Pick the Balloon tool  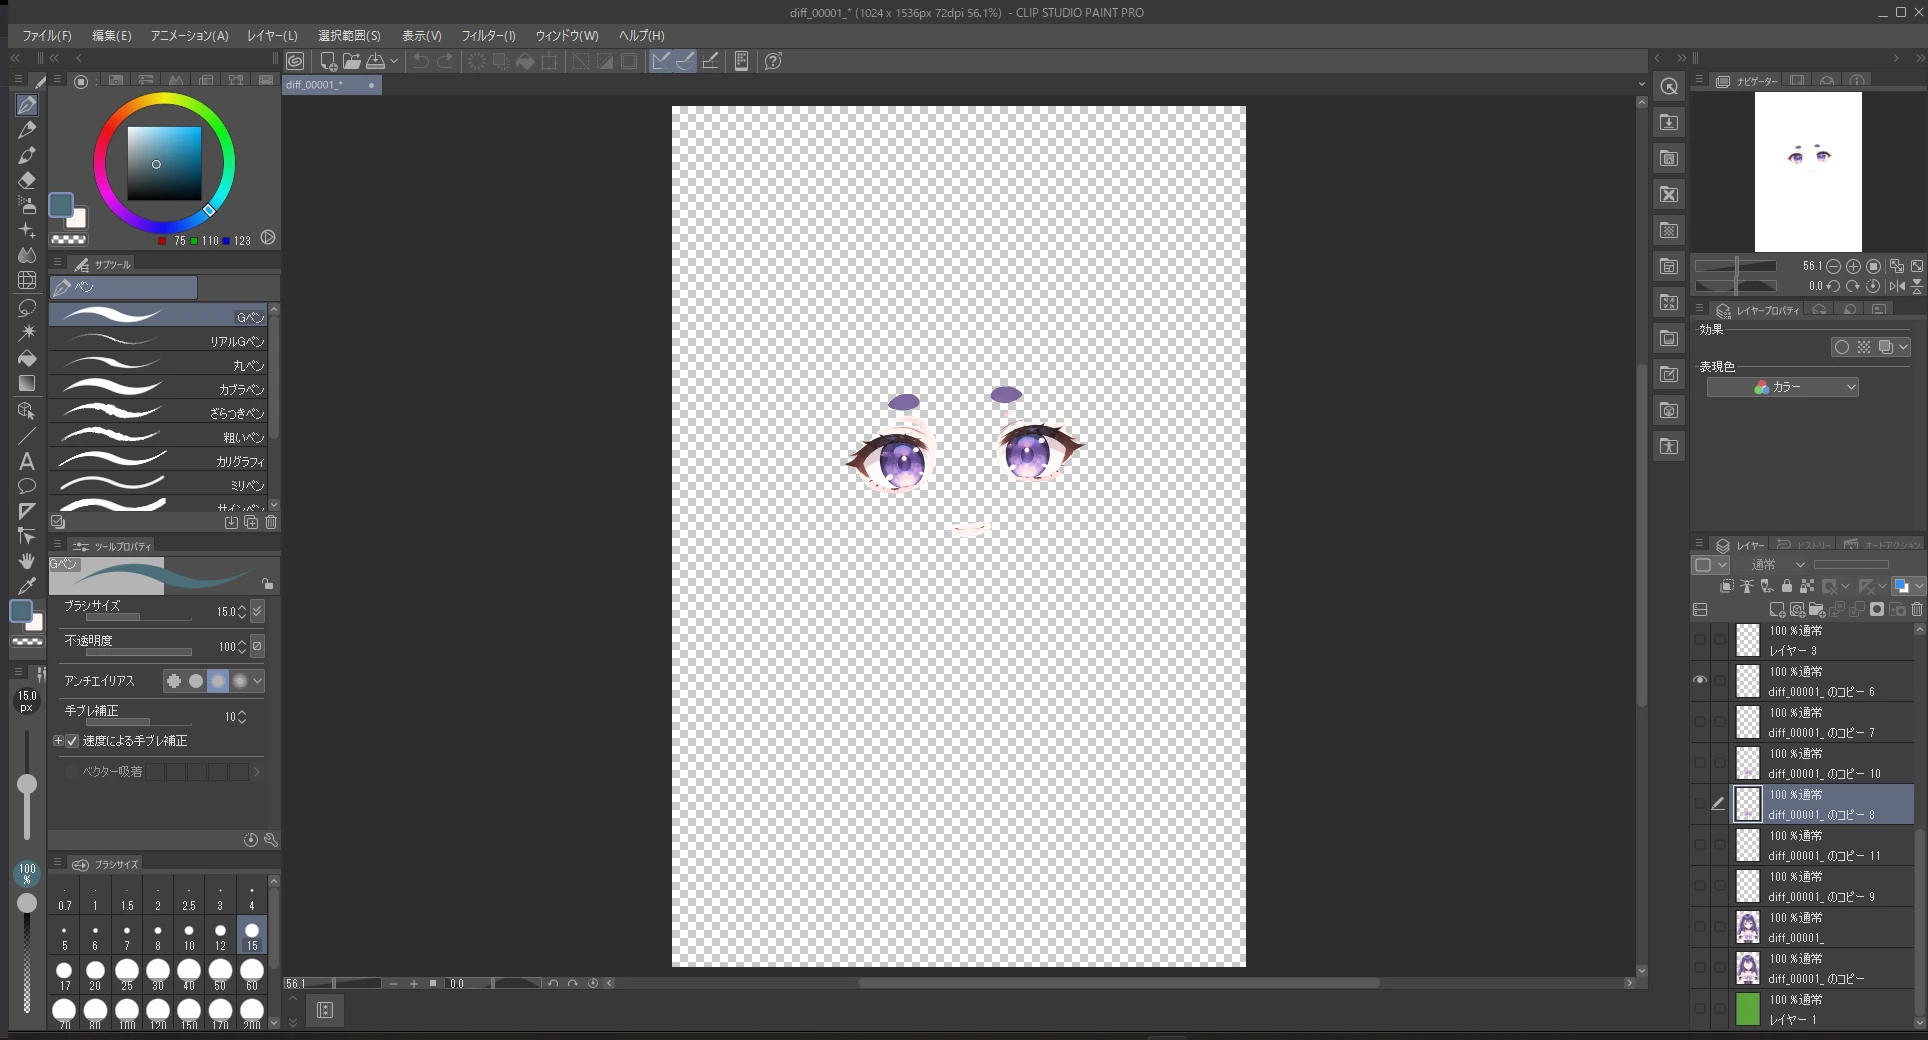[x=27, y=486]
